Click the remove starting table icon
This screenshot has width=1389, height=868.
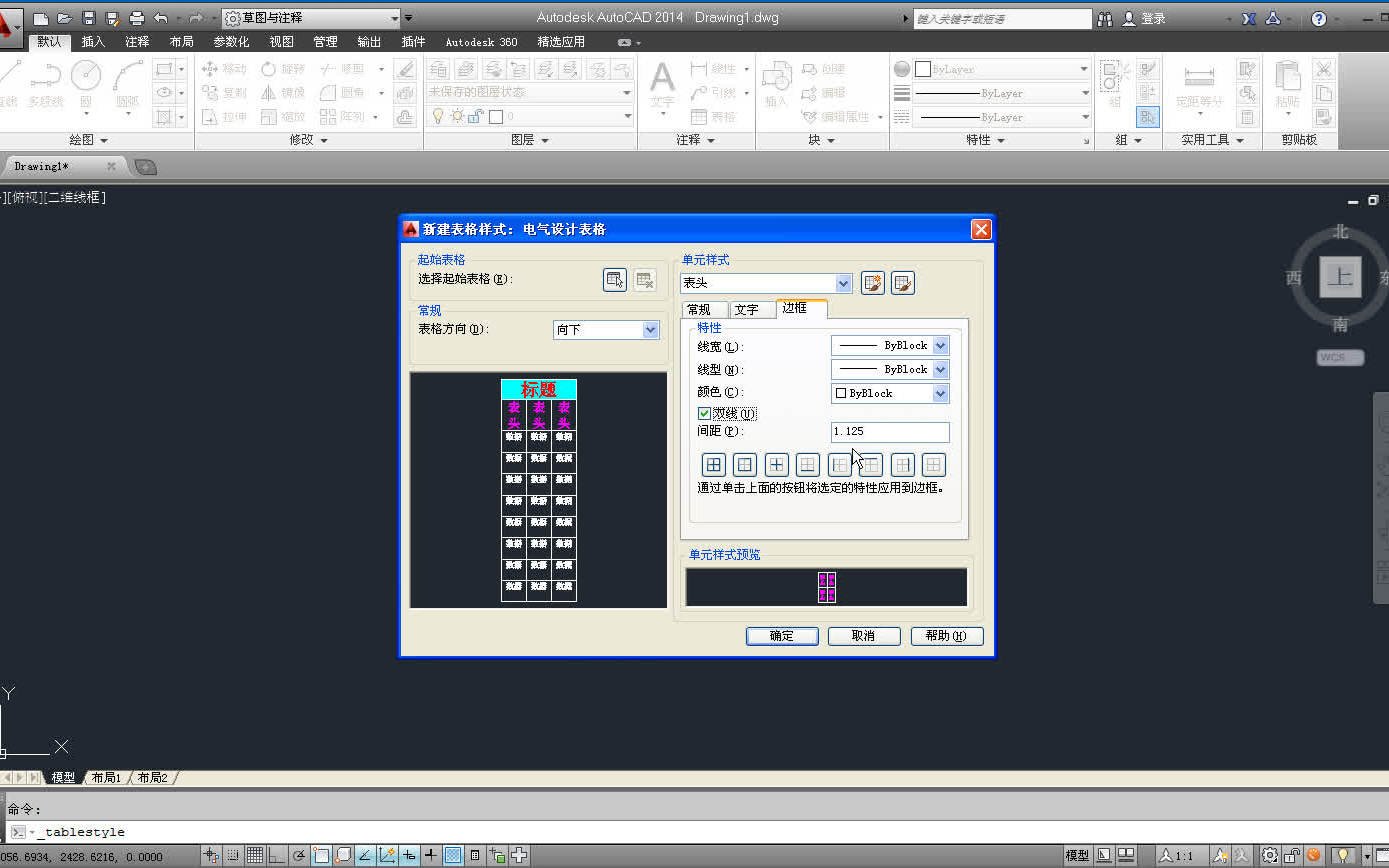(x=645, y=280)
